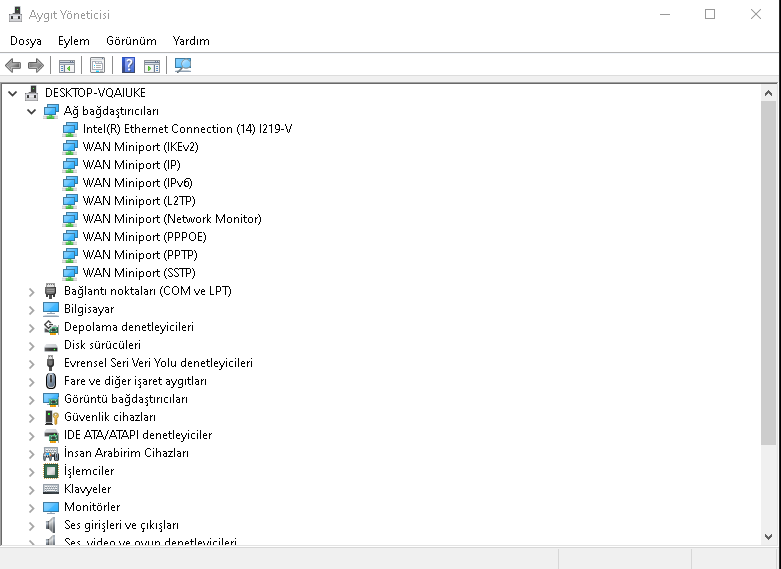Scan for hardware changes toolbar icon
This screenshot has width=781, height=569.
(x=183, y=65)
